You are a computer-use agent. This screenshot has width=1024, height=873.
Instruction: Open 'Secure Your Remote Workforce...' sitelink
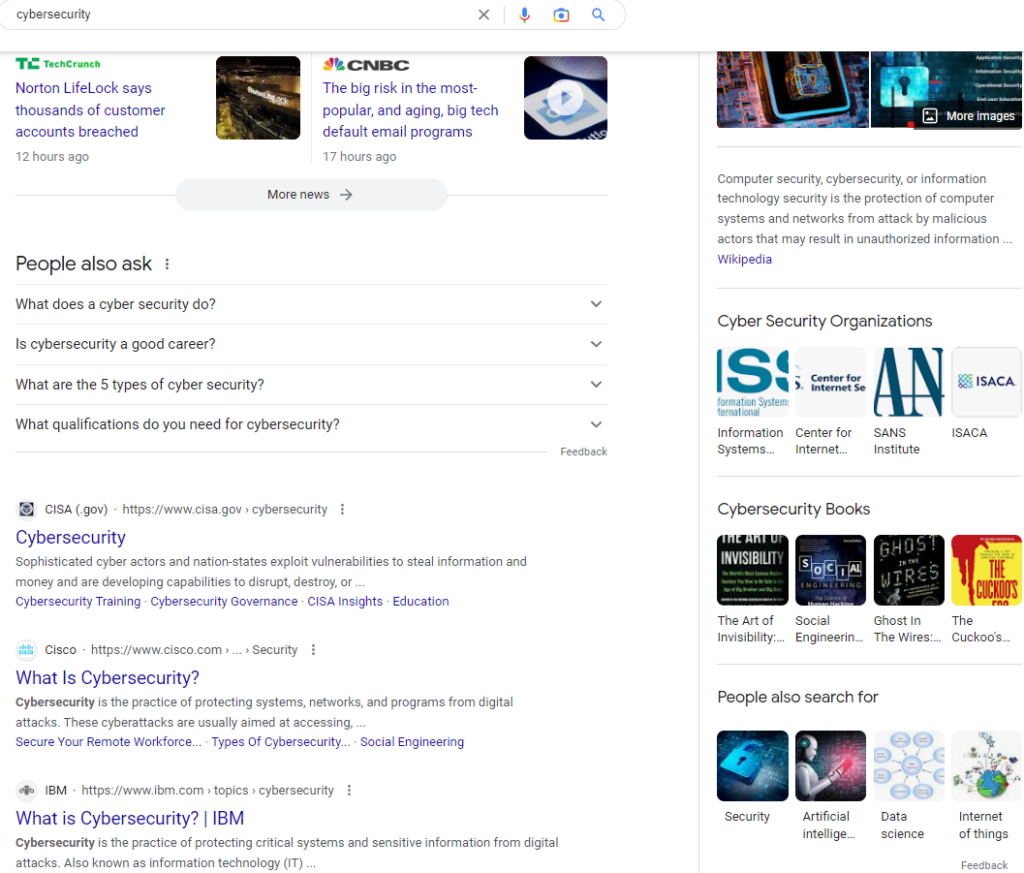pyautogui.click(x=108, y=742)
